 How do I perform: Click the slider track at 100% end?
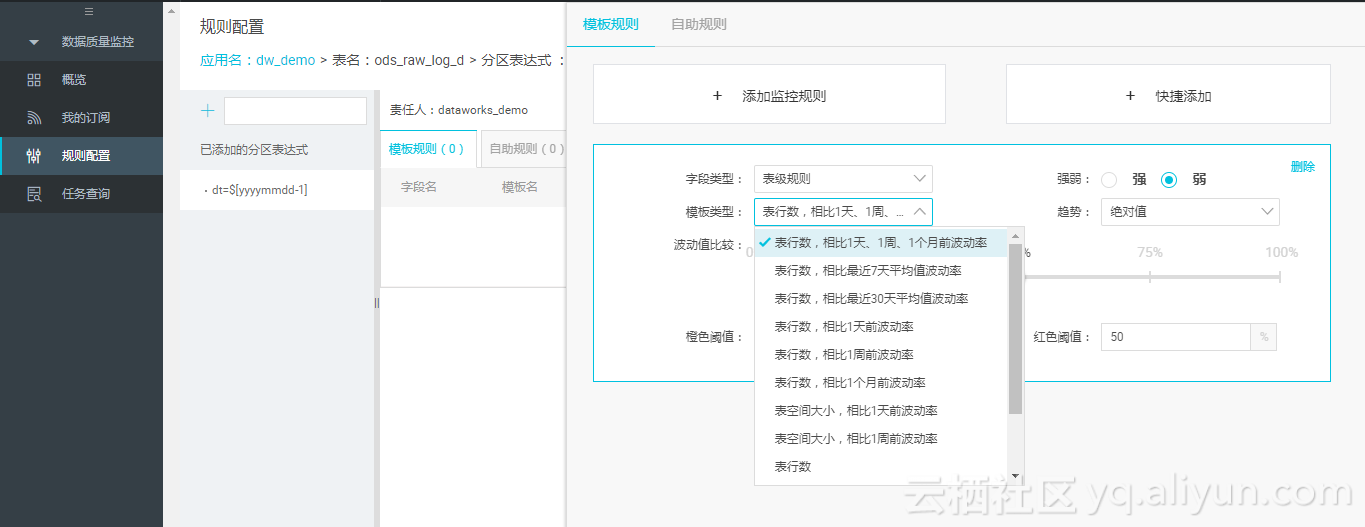tap(1280, 276)
